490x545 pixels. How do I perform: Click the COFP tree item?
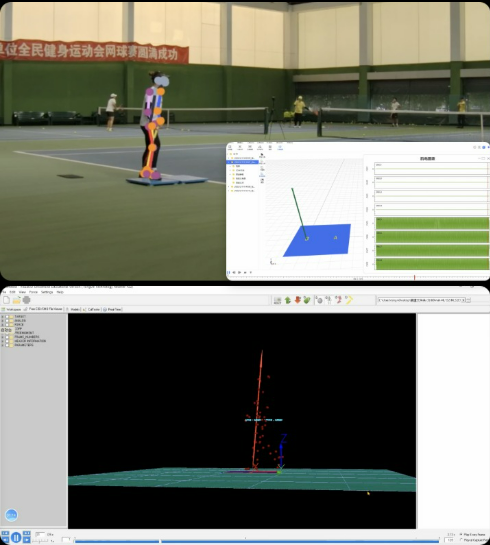click(x=18, y=329)
